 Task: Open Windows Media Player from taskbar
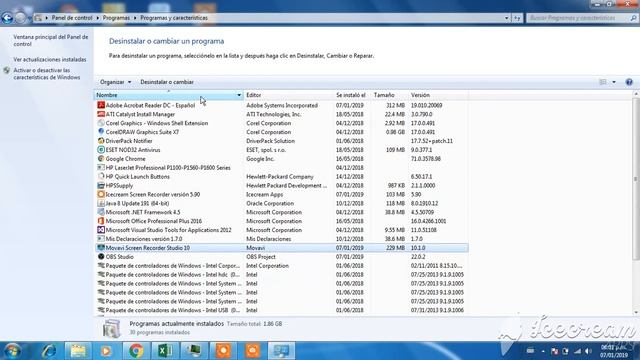point(107,351)
